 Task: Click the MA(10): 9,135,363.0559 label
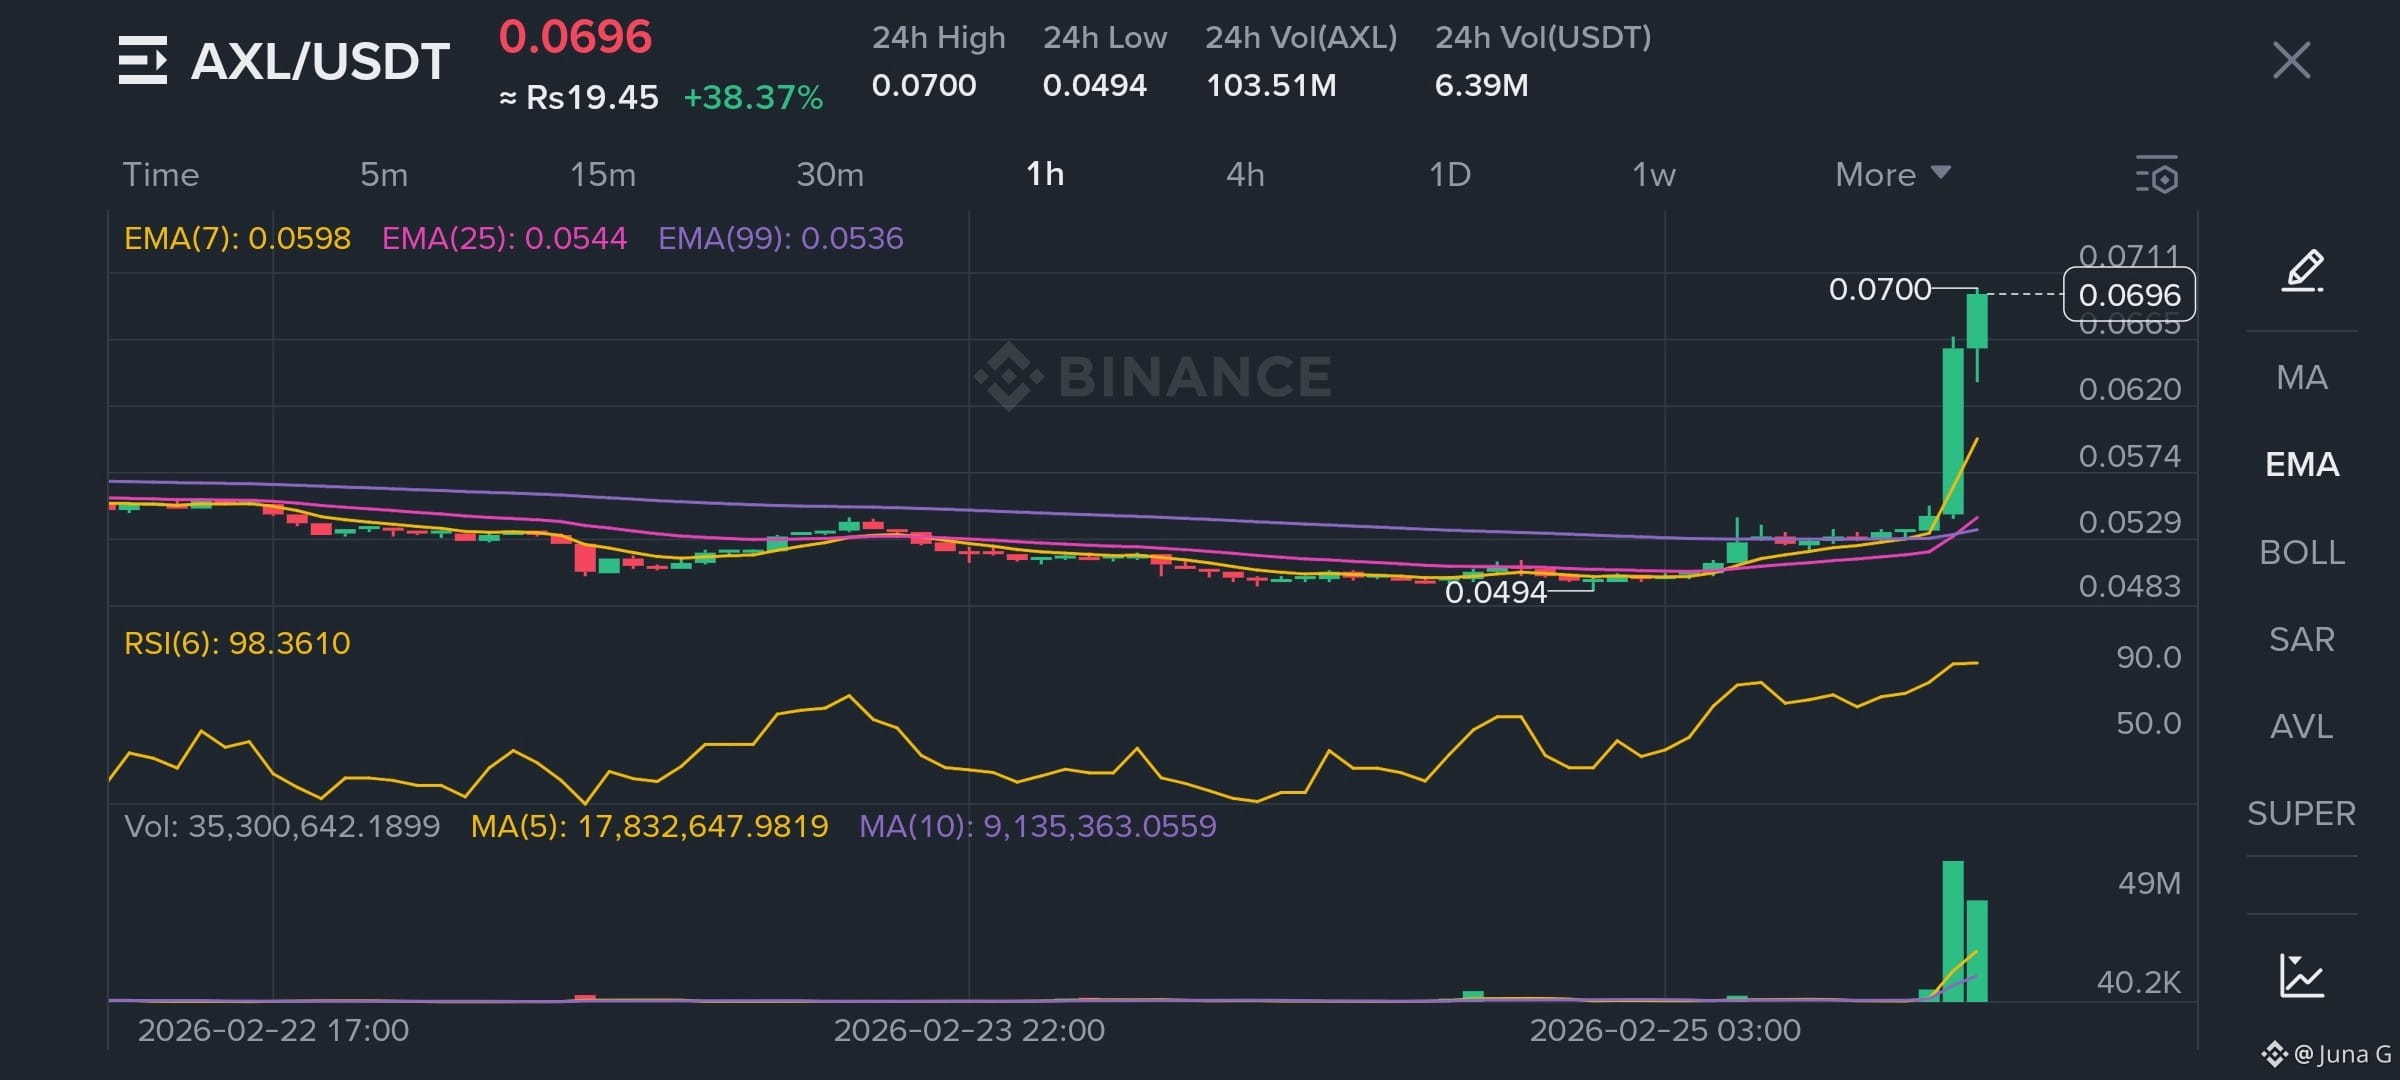pos(1038,826)
